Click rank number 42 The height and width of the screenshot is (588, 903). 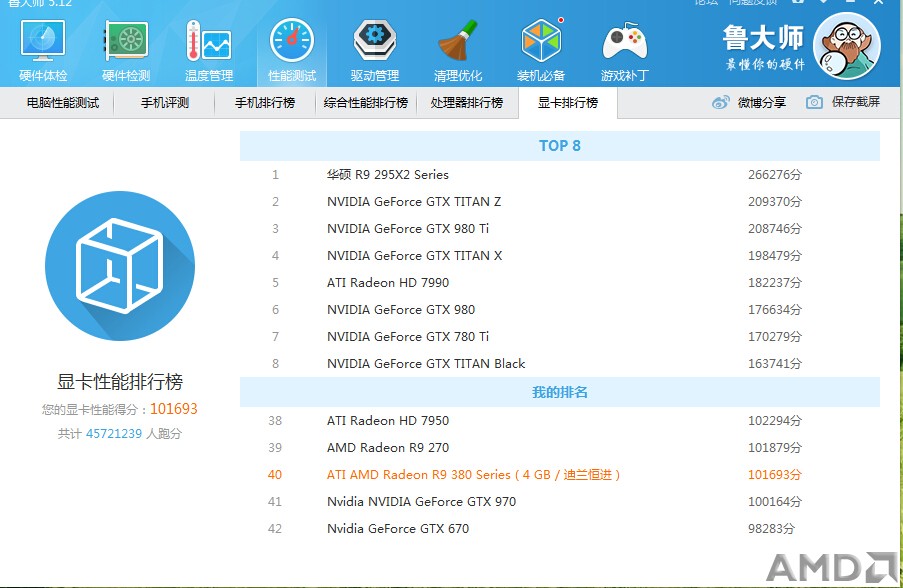tap(275, 529)
